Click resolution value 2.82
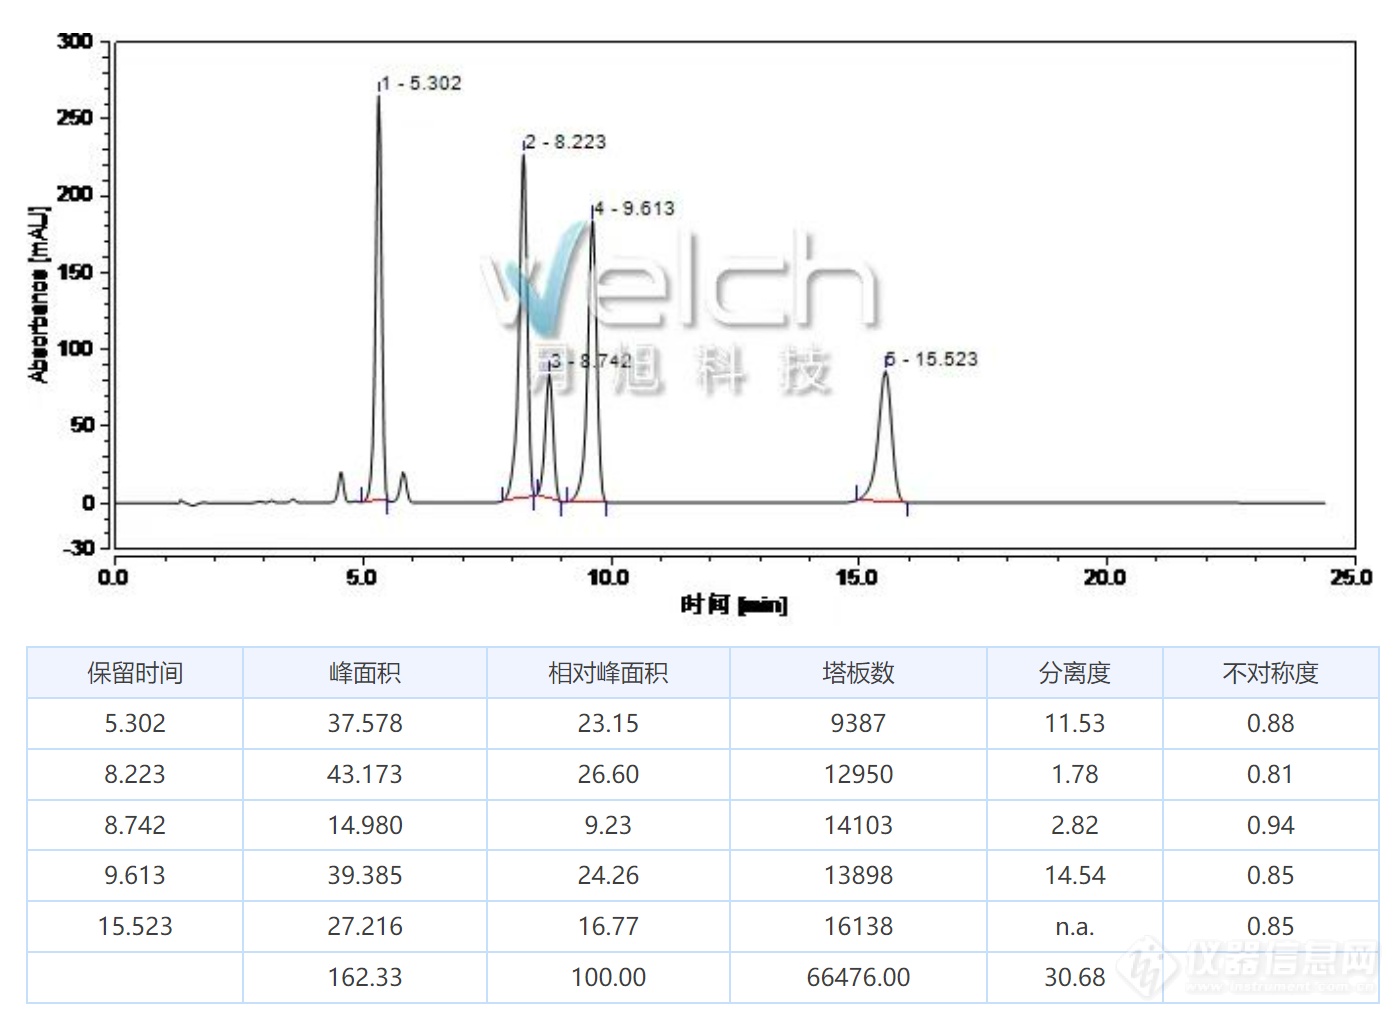 coord(1075,825)
